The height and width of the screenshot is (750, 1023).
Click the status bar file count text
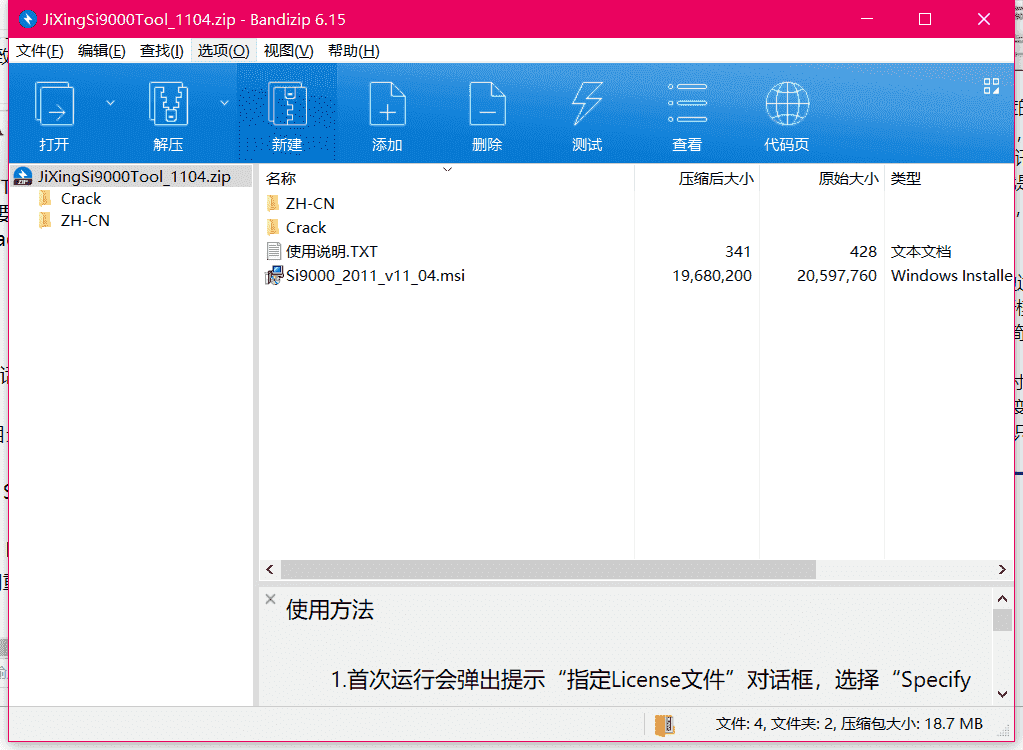(849, 724)
